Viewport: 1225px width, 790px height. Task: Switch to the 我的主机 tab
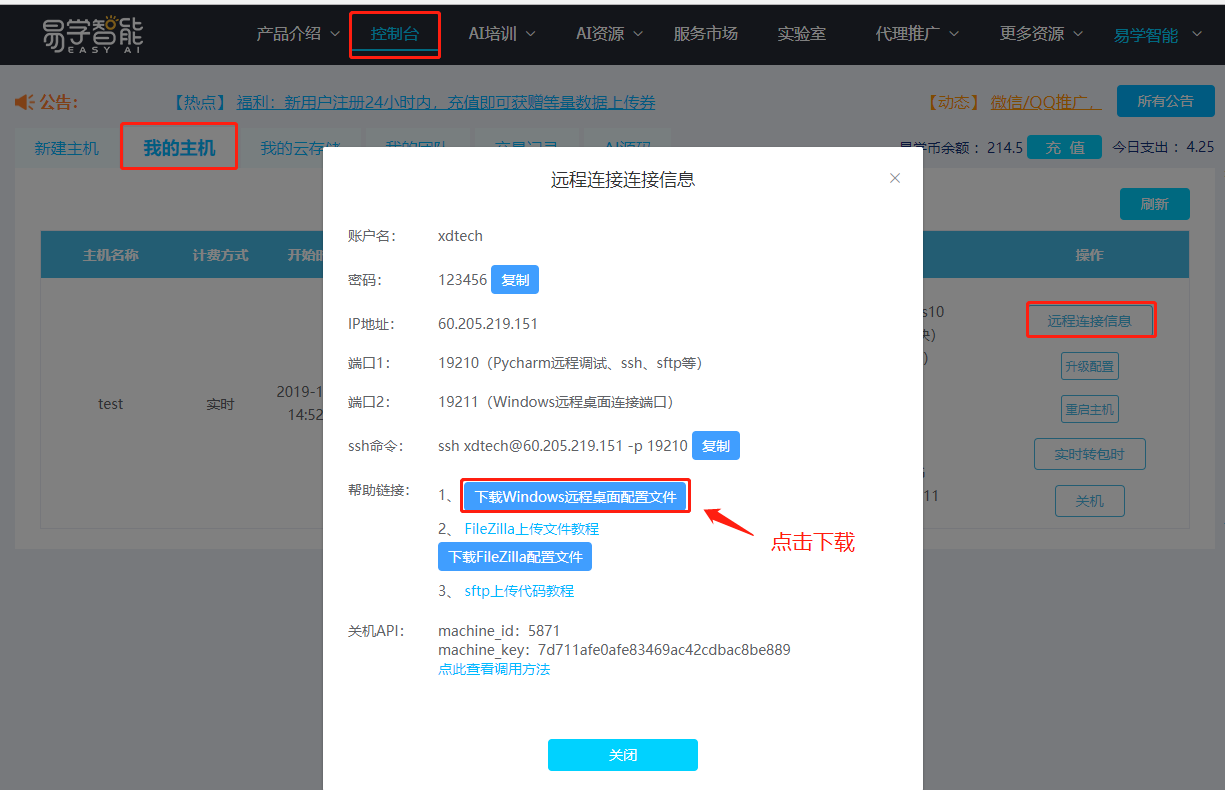click(x=178, y=146)
